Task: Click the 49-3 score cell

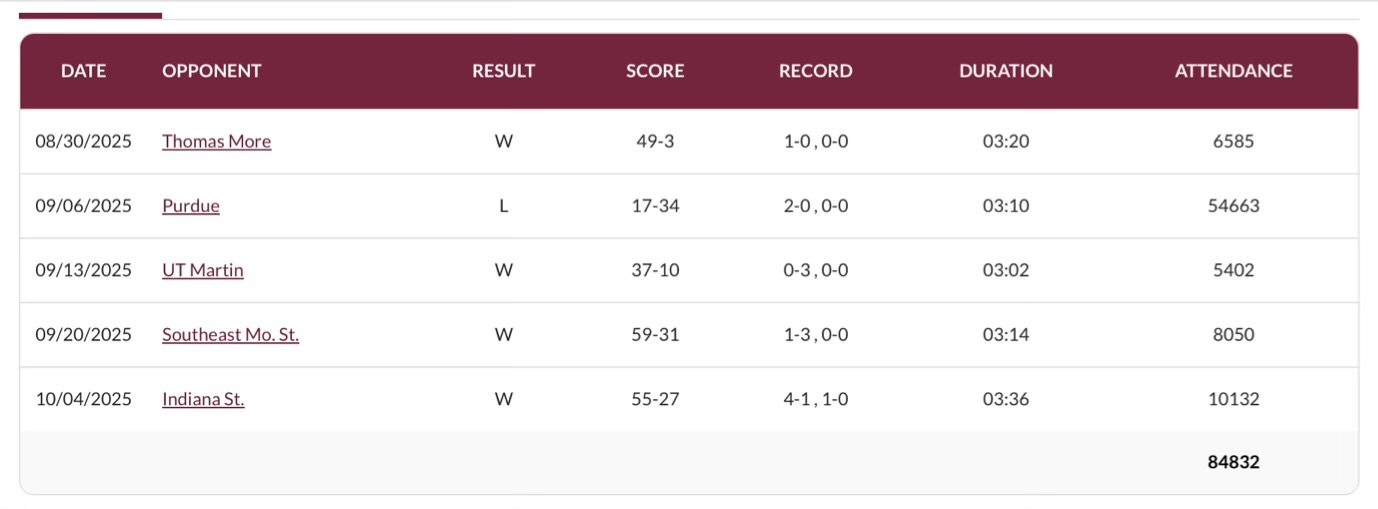Action: click(x=655, y=141)
